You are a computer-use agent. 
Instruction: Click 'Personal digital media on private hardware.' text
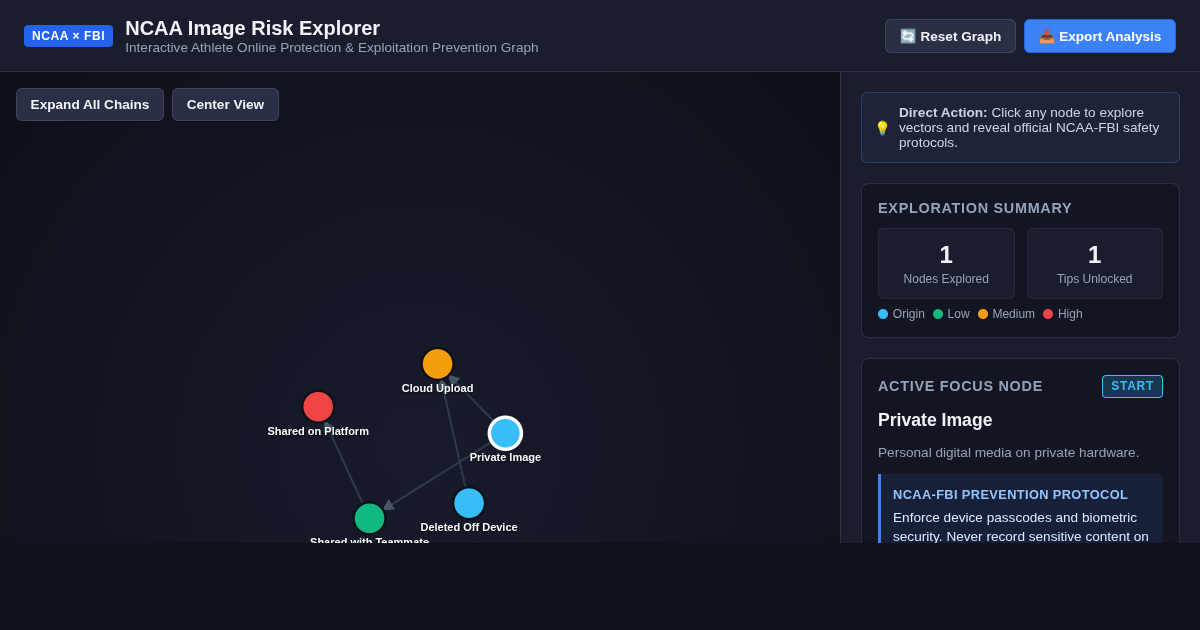pyautogui.click(x=1008, y=452)
